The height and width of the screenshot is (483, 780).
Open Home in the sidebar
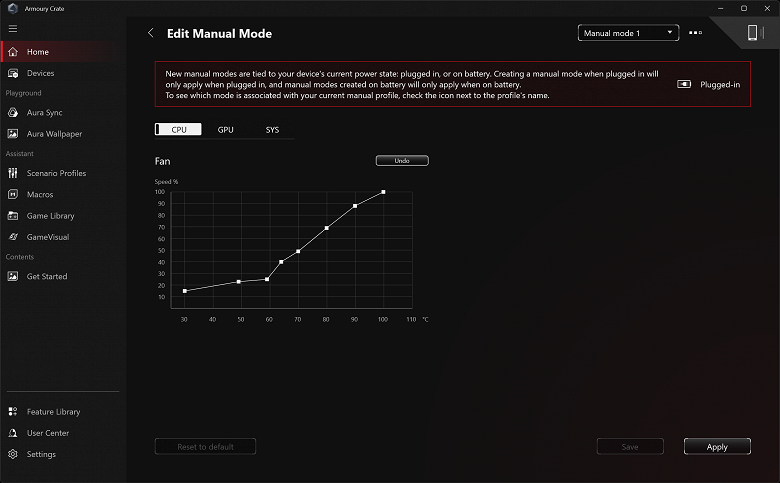(x=63, y=52)
